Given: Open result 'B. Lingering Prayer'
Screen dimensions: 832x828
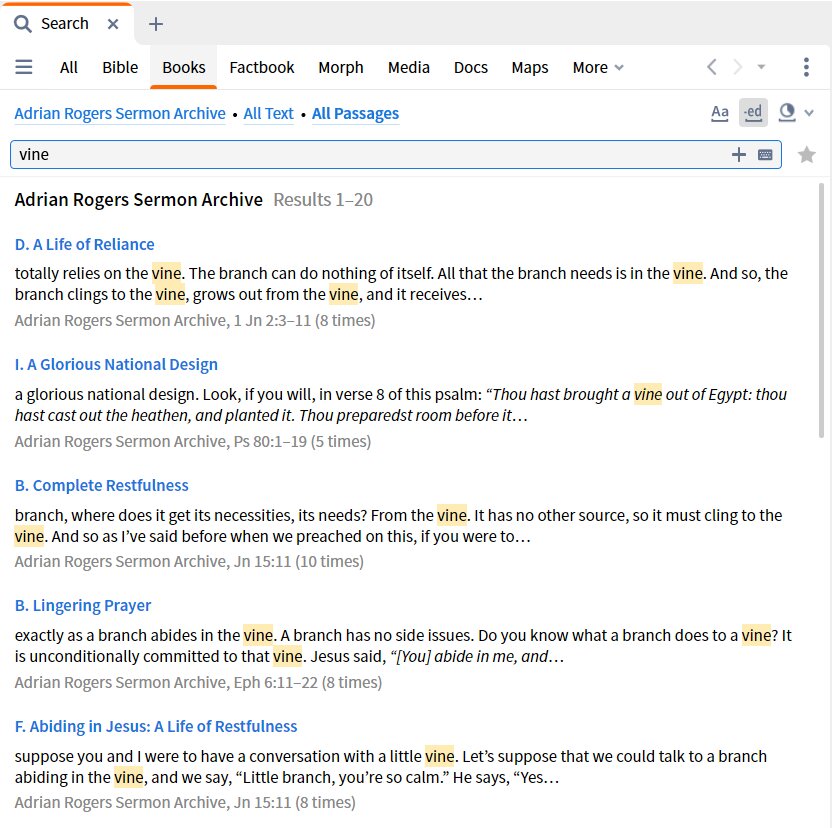Looking at the screenshot, I should [83, 606].
